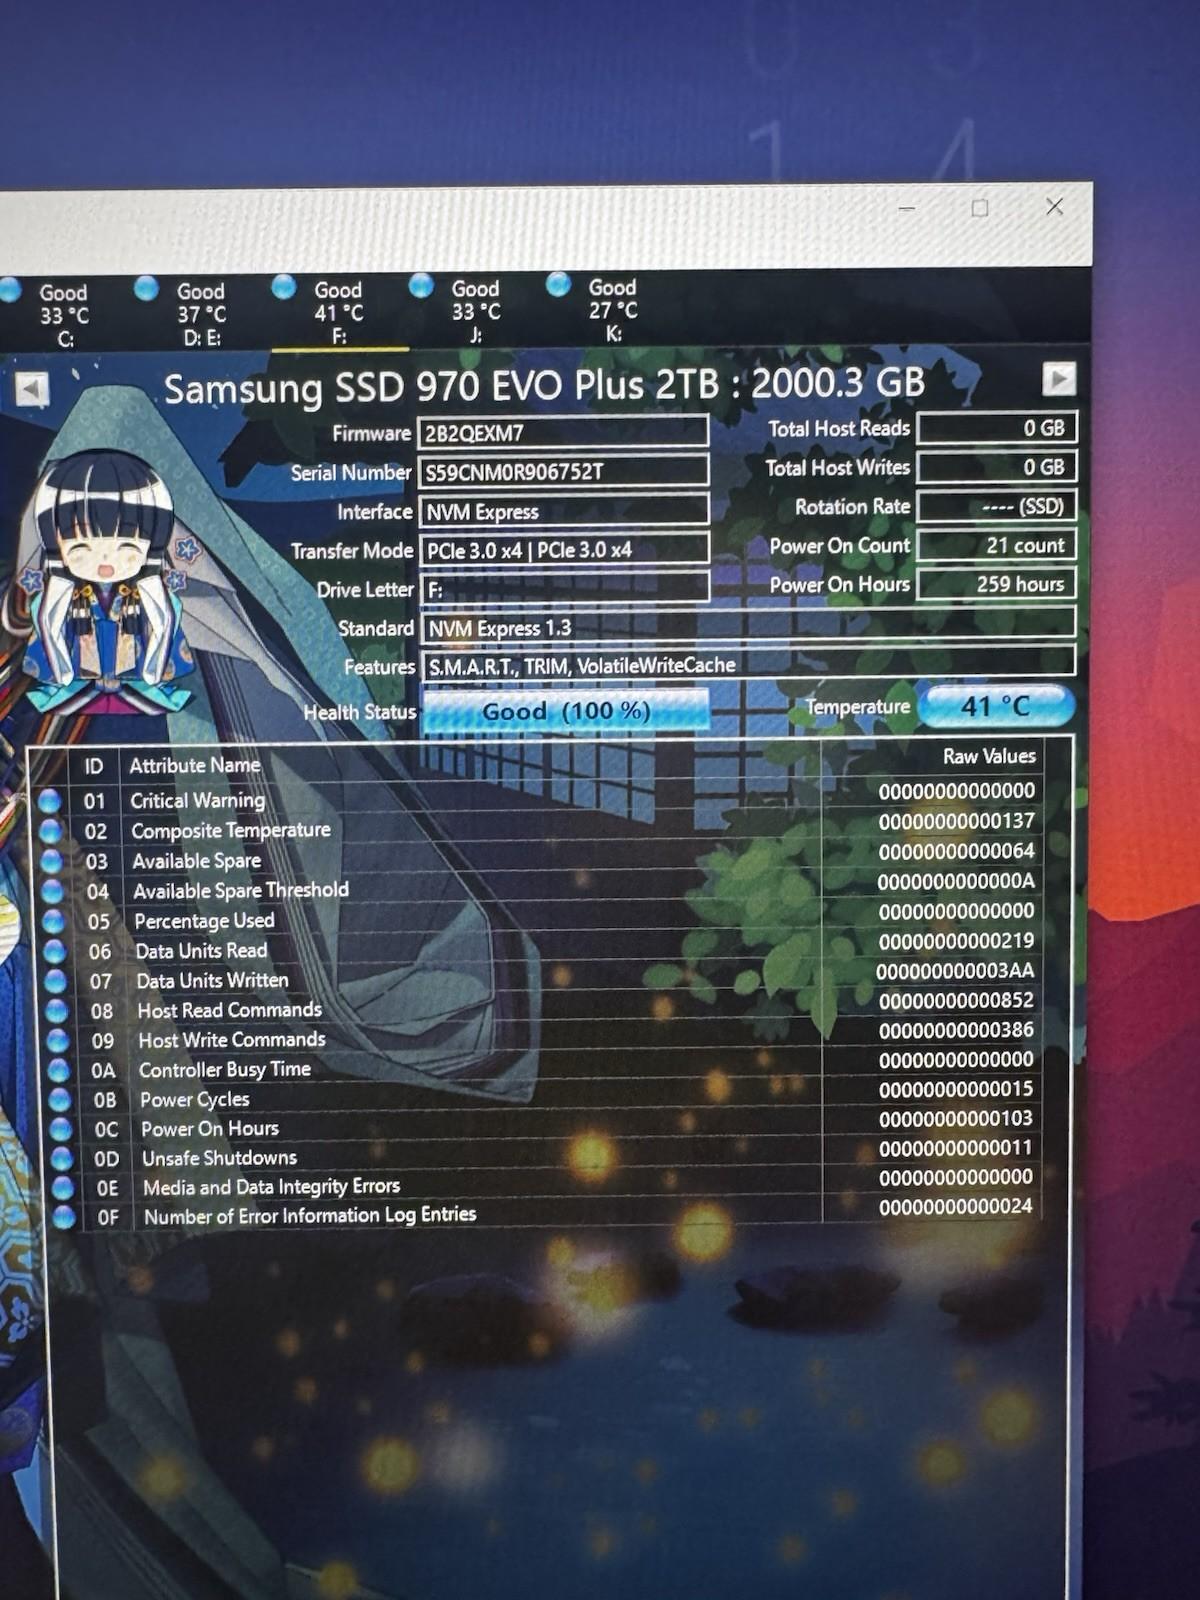The height and width of the screenshot is (1600, 1200).
Task: Click the Raw Values column header
Action: pyautogui.click(x=989, y=756)
